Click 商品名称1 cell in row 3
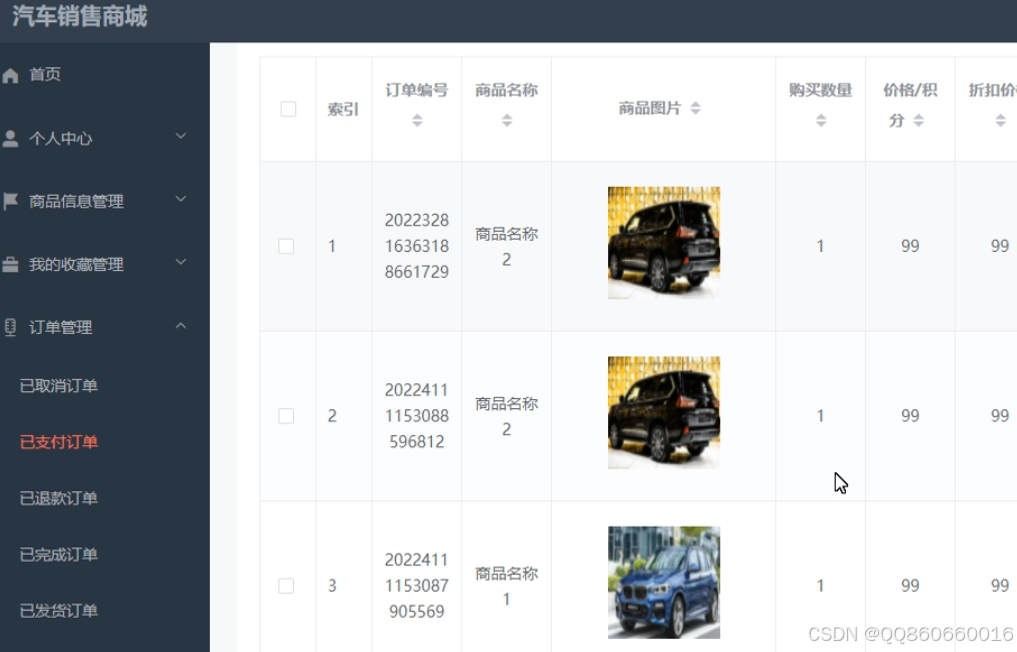 [507, 586]
